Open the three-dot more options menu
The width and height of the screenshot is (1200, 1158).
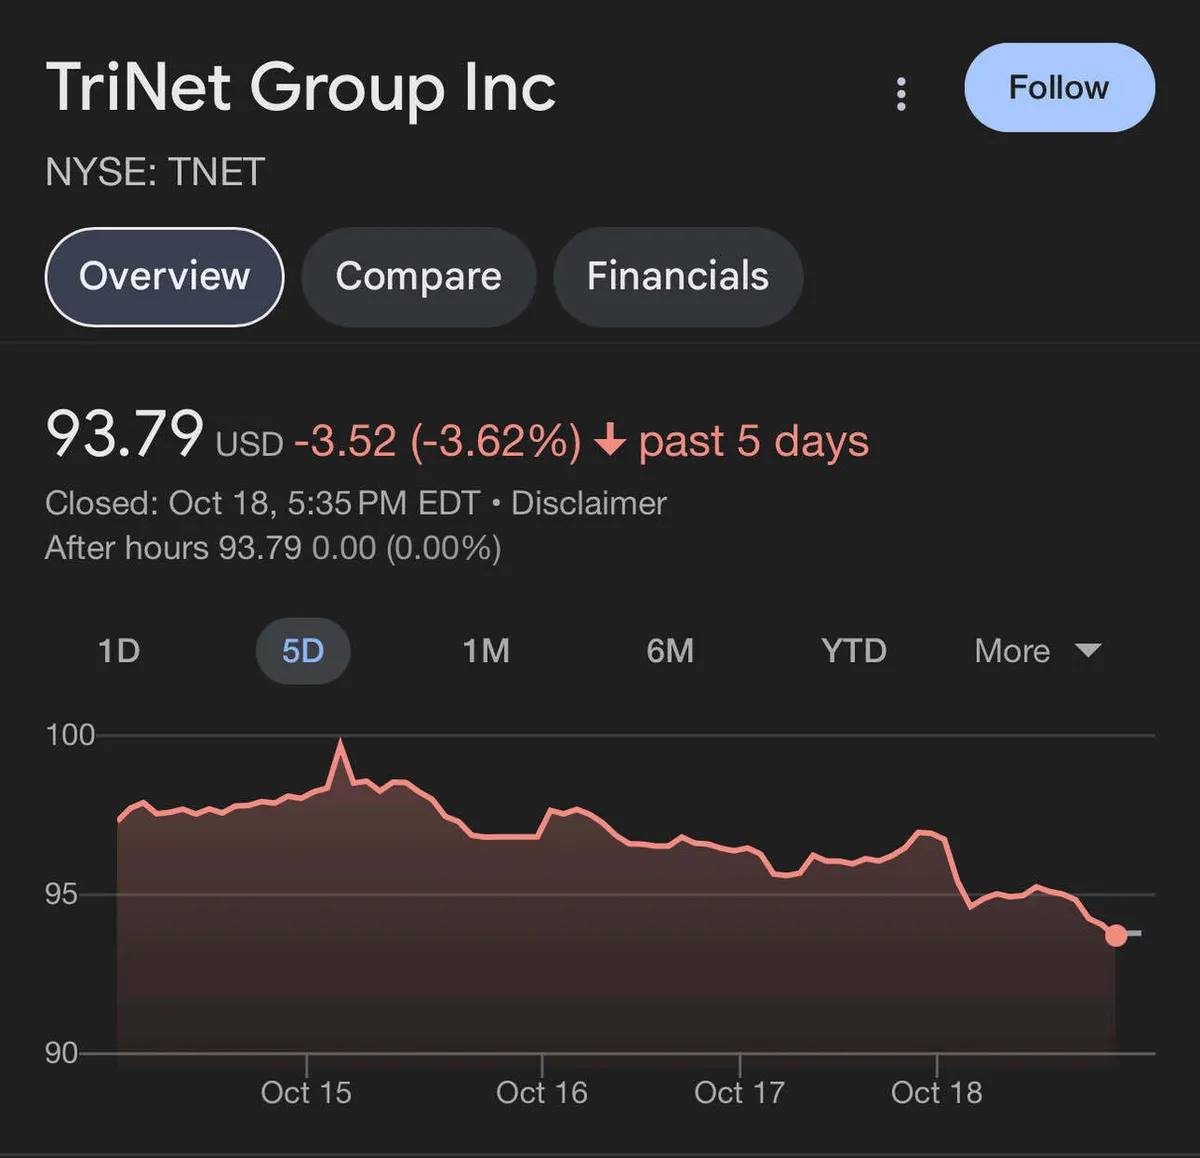901,94
